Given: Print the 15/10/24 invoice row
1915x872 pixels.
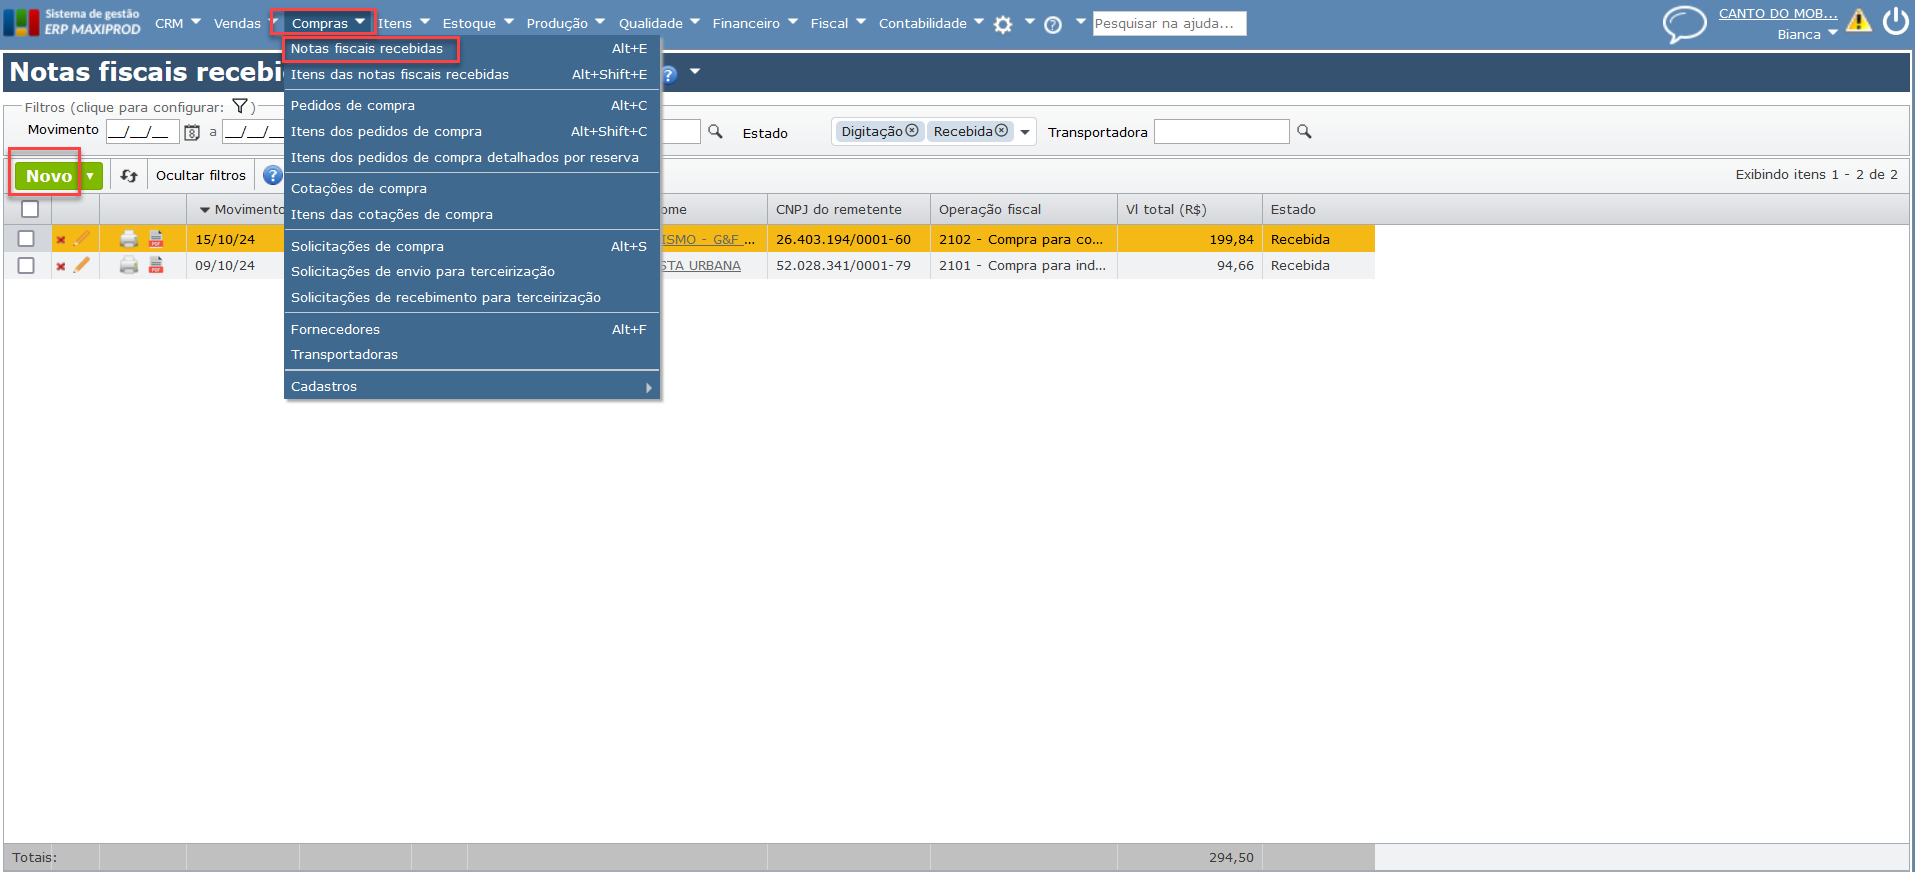Looking at the screenshot, I should 129,239.
